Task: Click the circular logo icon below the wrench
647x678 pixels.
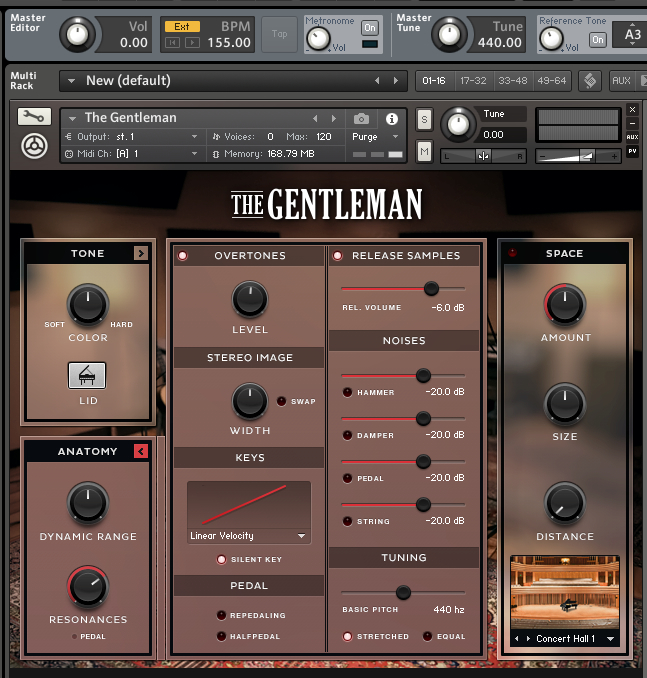Action: [34, 146]
